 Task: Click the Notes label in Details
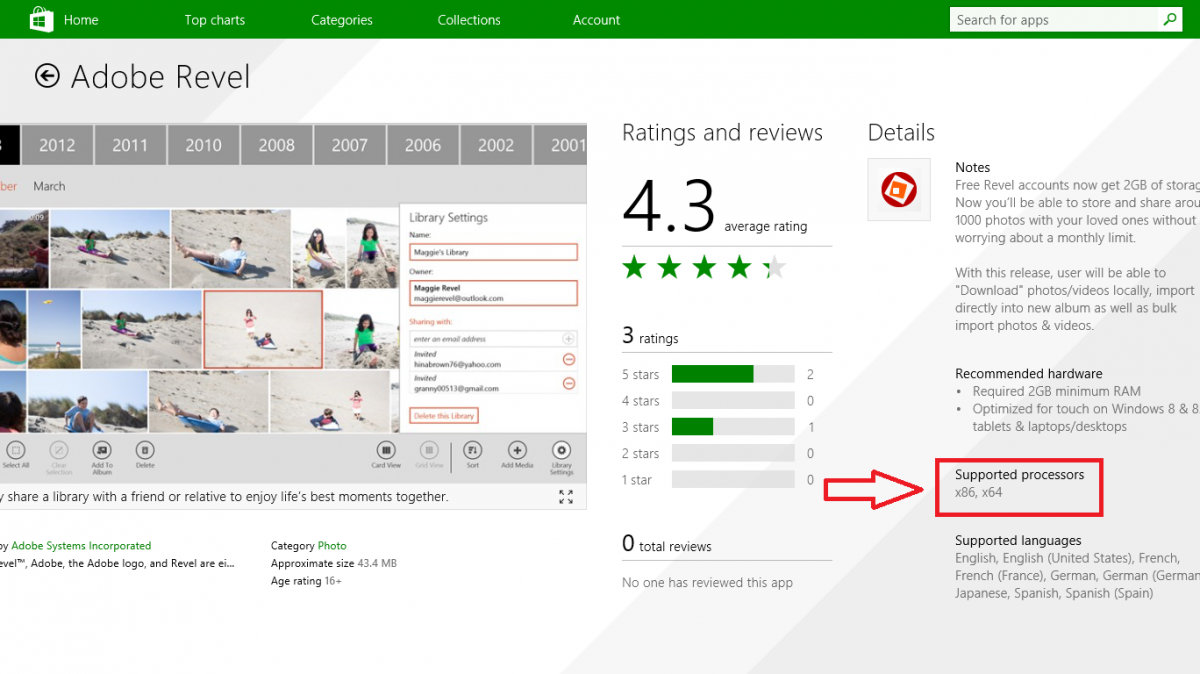pos(972,167)
